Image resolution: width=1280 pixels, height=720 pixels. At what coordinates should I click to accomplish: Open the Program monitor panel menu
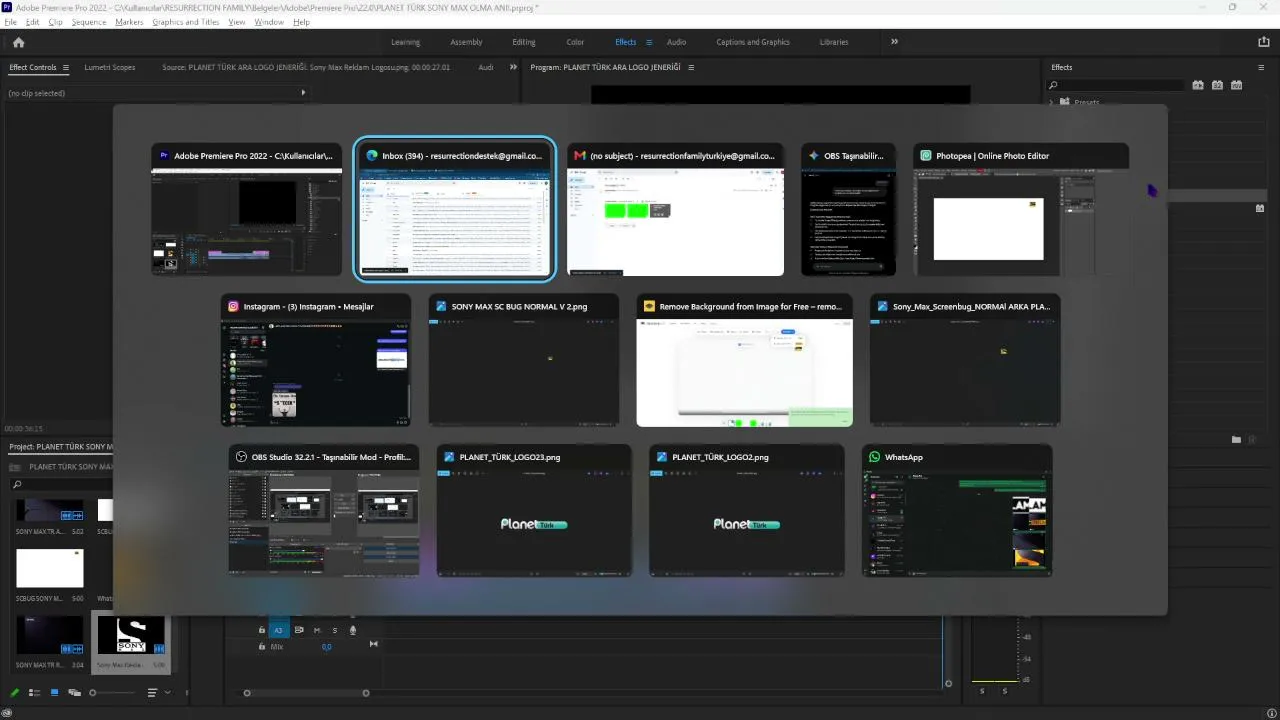pos(690,67)
